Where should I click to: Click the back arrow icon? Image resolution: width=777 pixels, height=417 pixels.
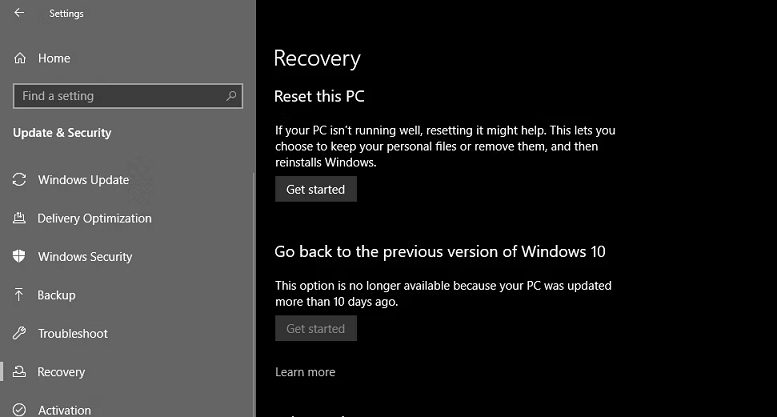coord(19,14)
